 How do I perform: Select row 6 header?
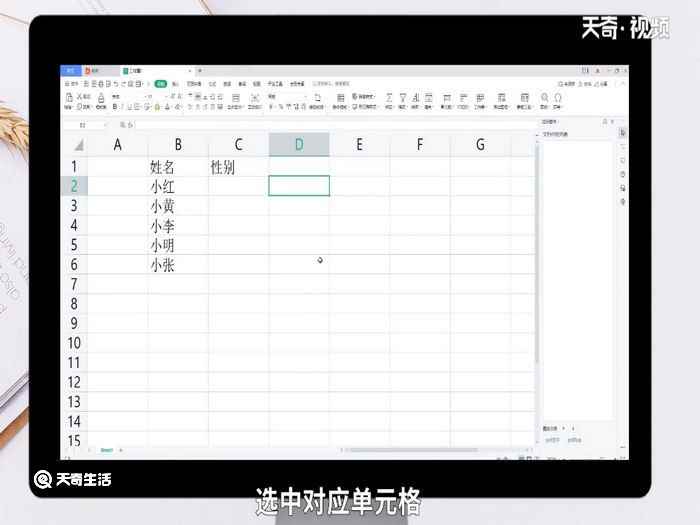point(74,265)
